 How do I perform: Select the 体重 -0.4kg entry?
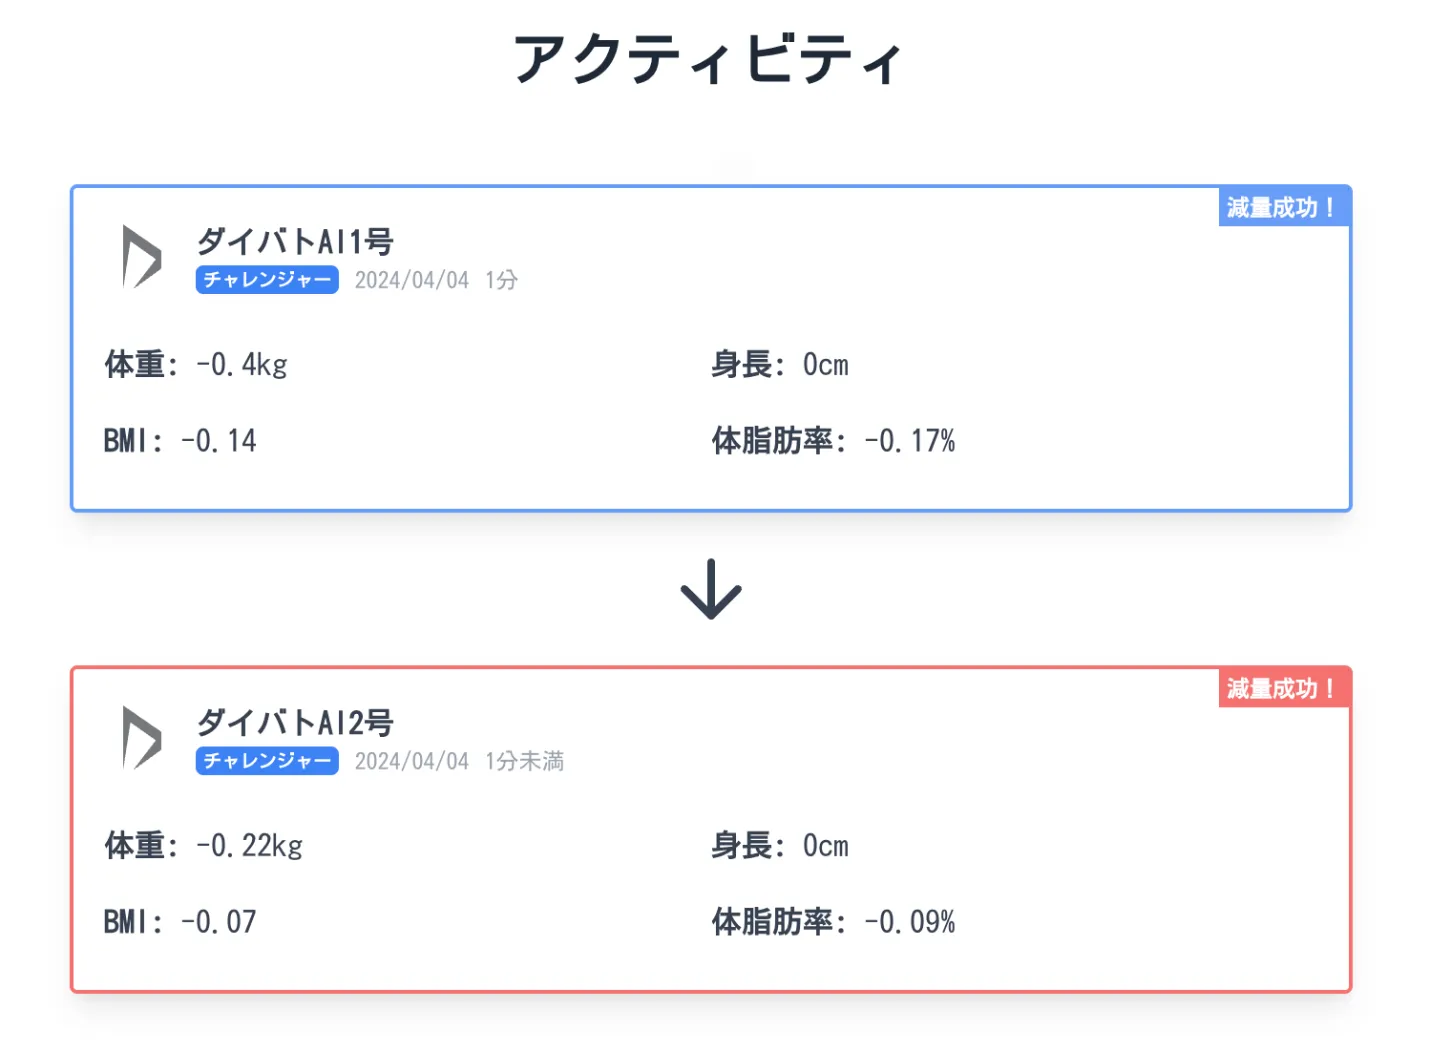click(196, 365)
